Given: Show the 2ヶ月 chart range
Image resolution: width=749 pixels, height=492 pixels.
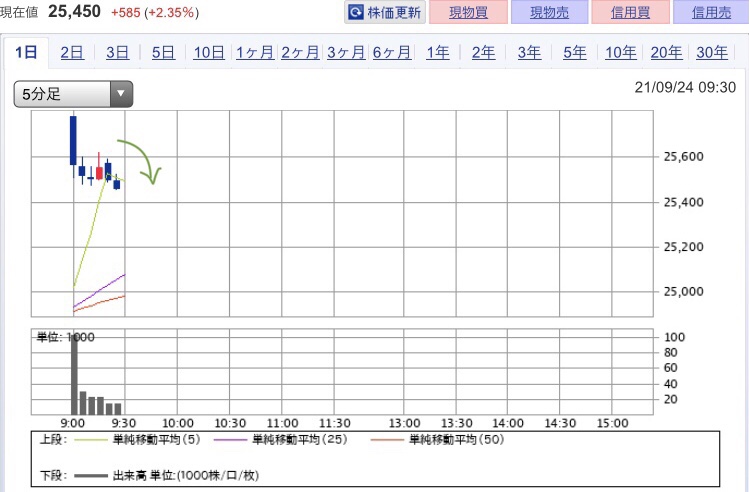Looking at the screenshot, I should pyautogui.click(x=300, y=52).
